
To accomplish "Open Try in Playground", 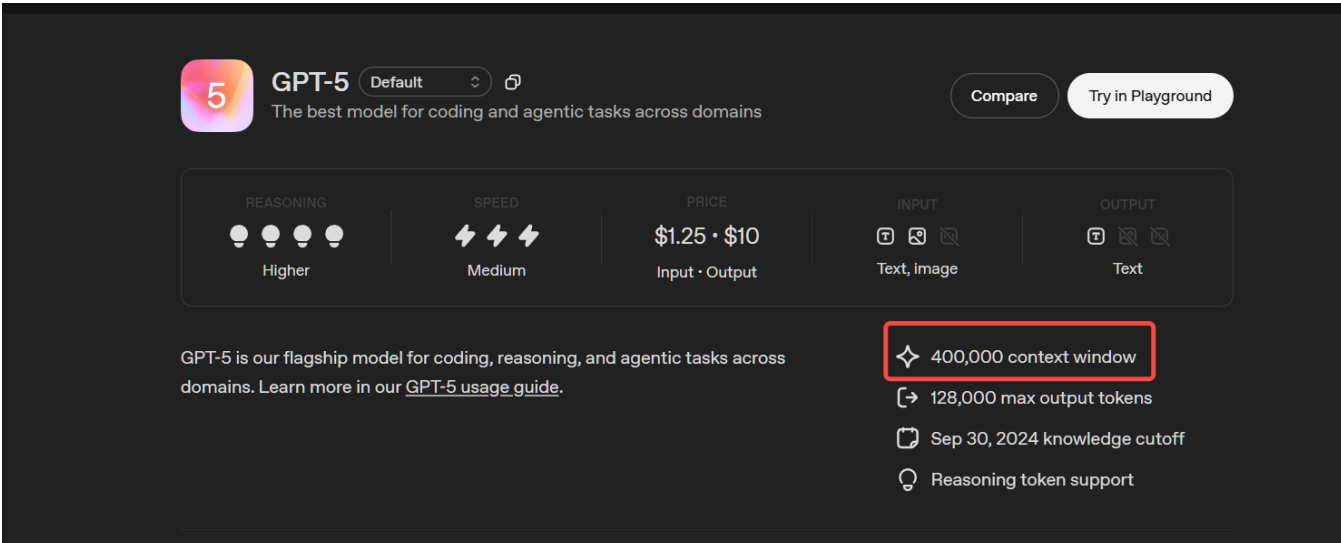I will click(1150, 96).
